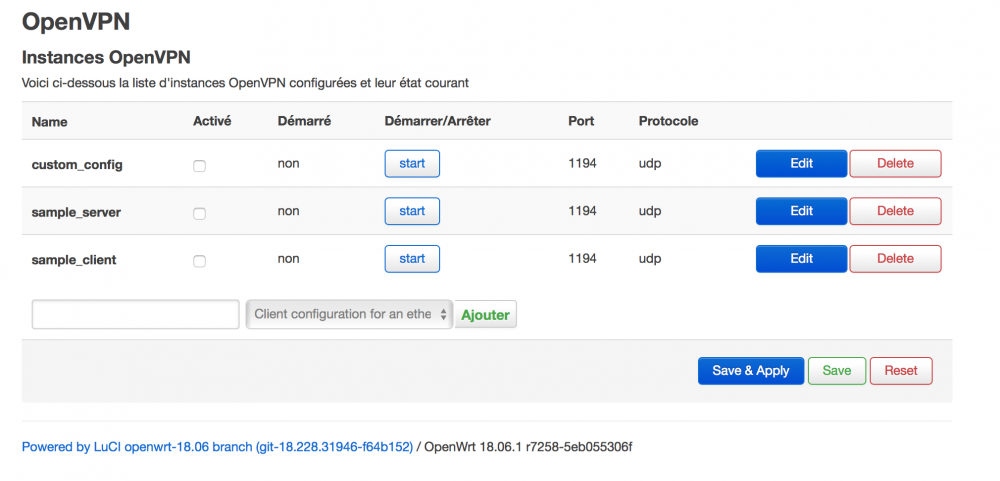This screenshot has height=481, width=1000.
Task: Enable the sample_server instance checkbox
Action: [199, 213]
